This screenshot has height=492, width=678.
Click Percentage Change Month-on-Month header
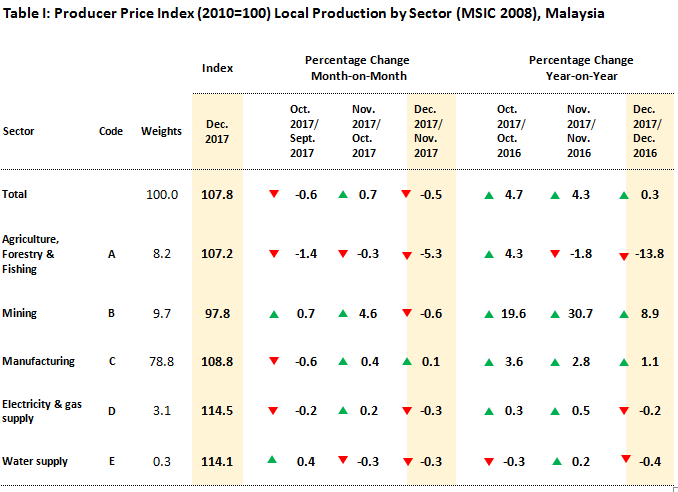(x=356, y=68)
